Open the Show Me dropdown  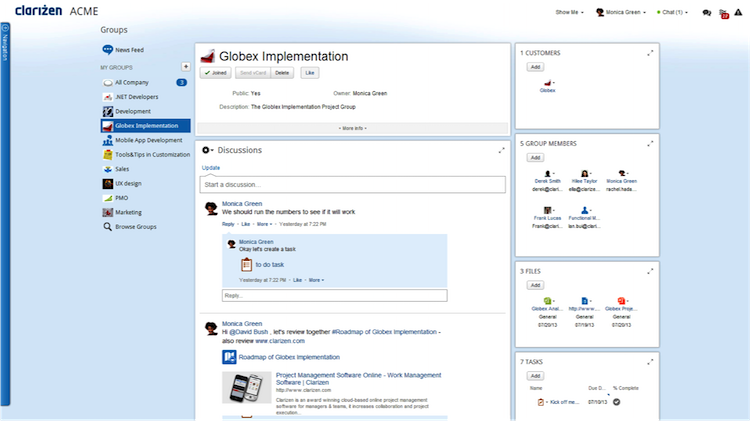(569, 13)
